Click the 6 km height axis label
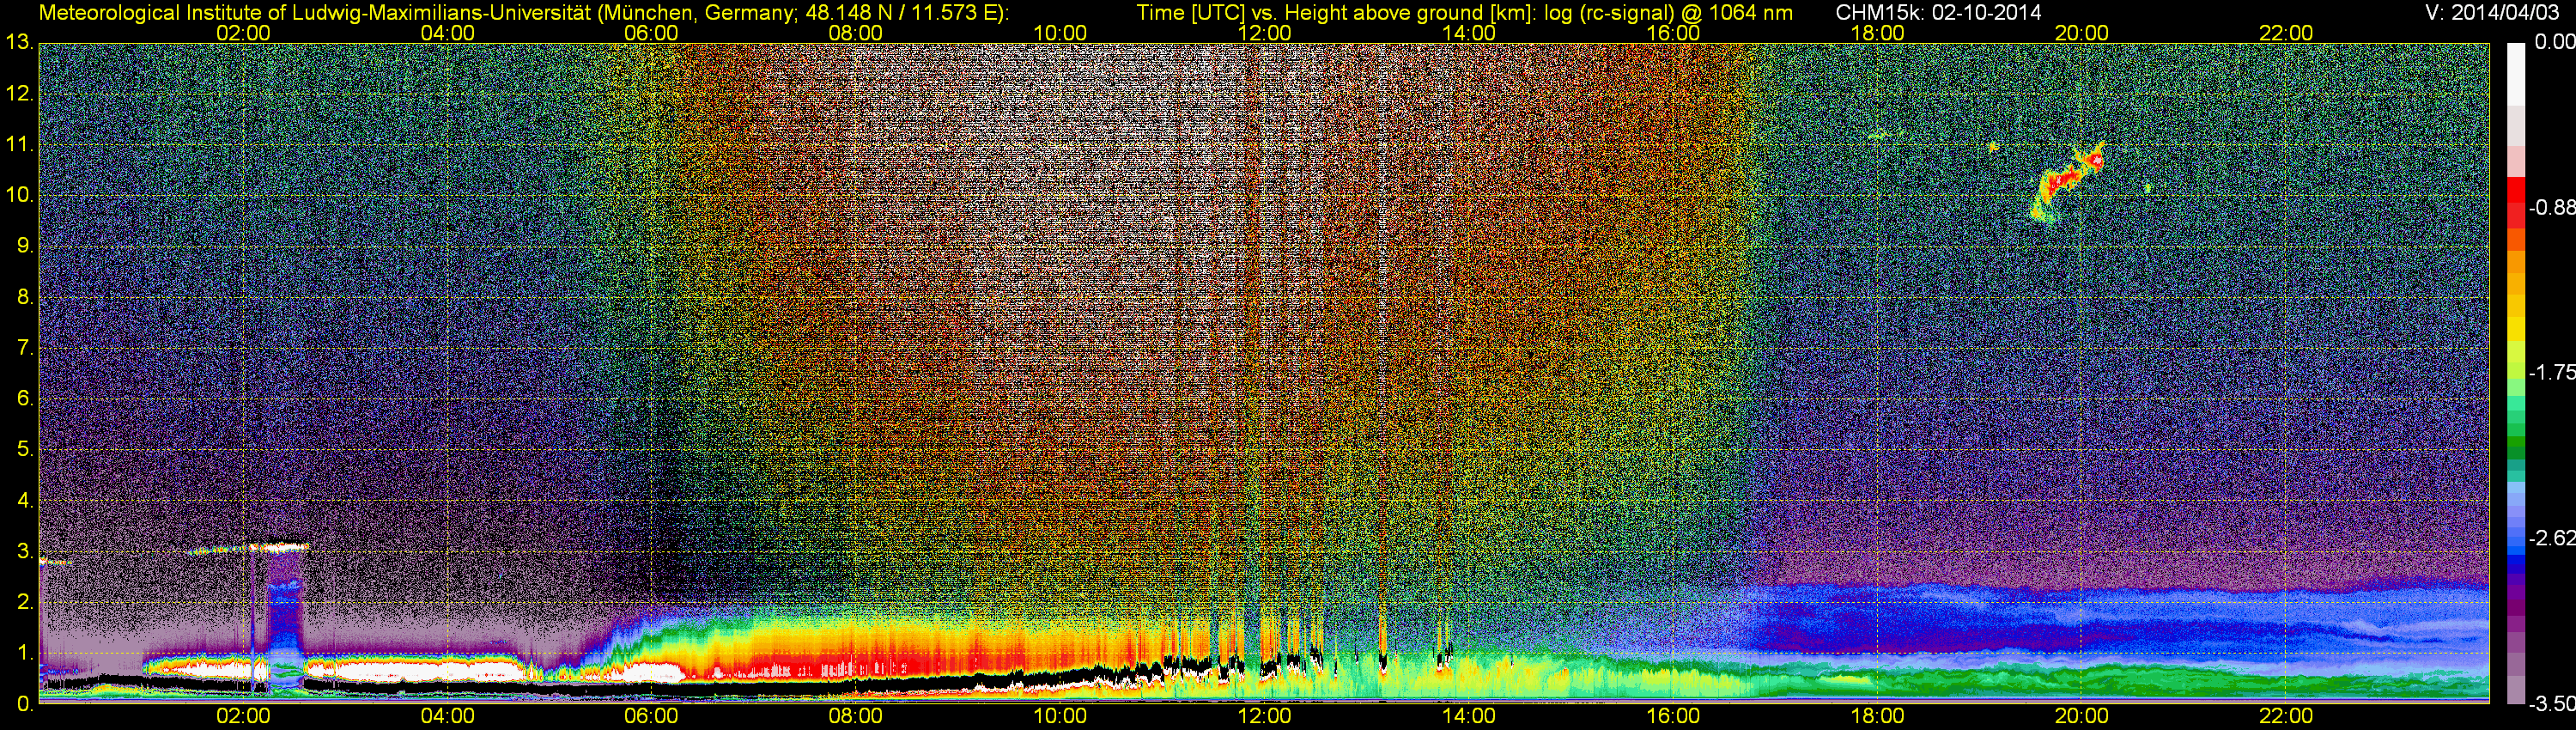The width and height of the screenshot is (2576, 730). (24, 399)
